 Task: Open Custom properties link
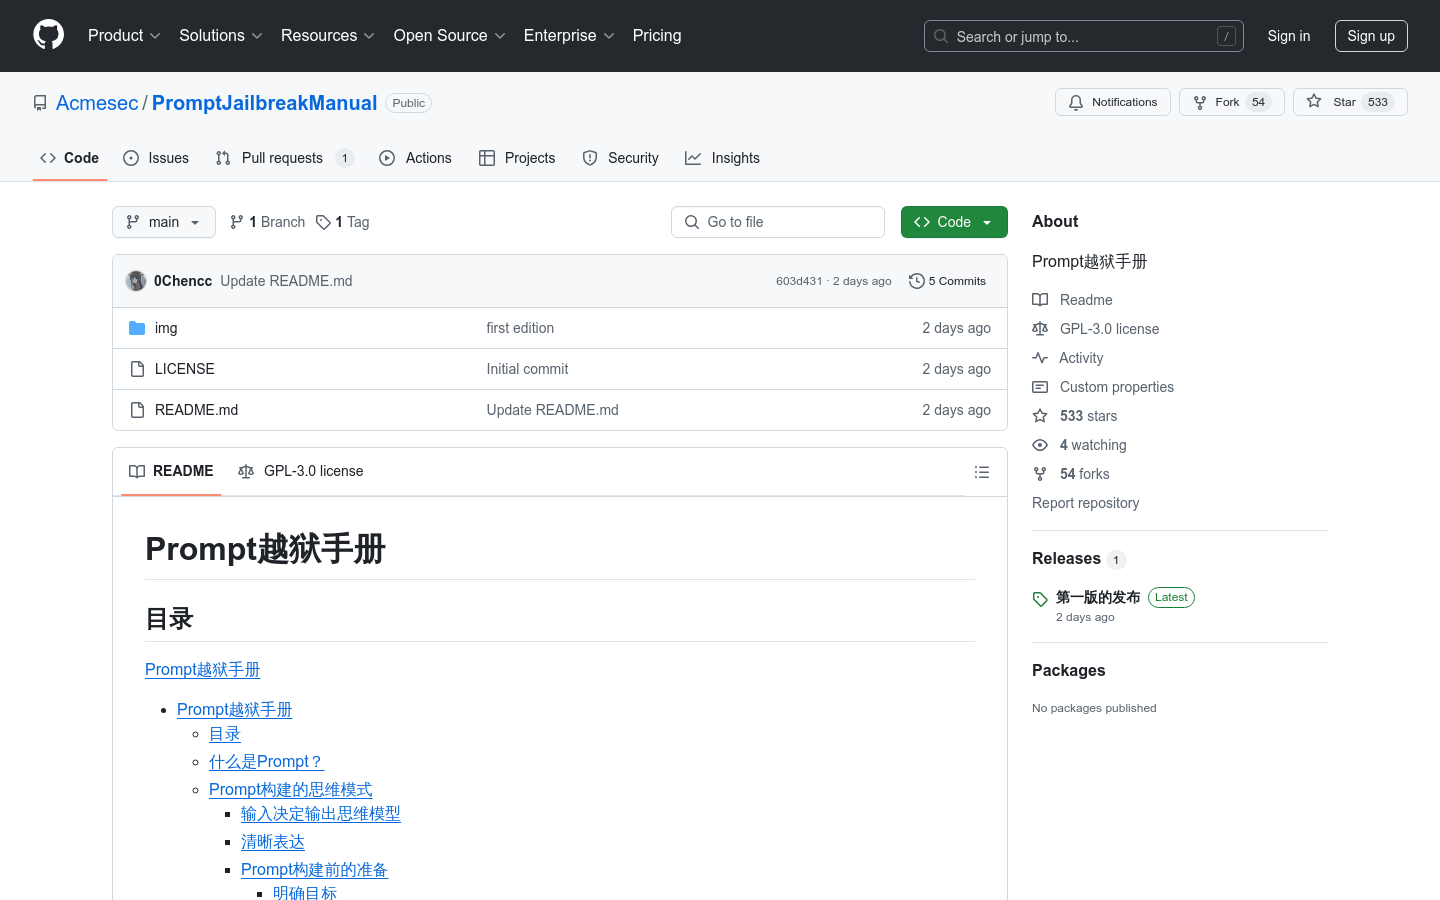click(1103, 387)
